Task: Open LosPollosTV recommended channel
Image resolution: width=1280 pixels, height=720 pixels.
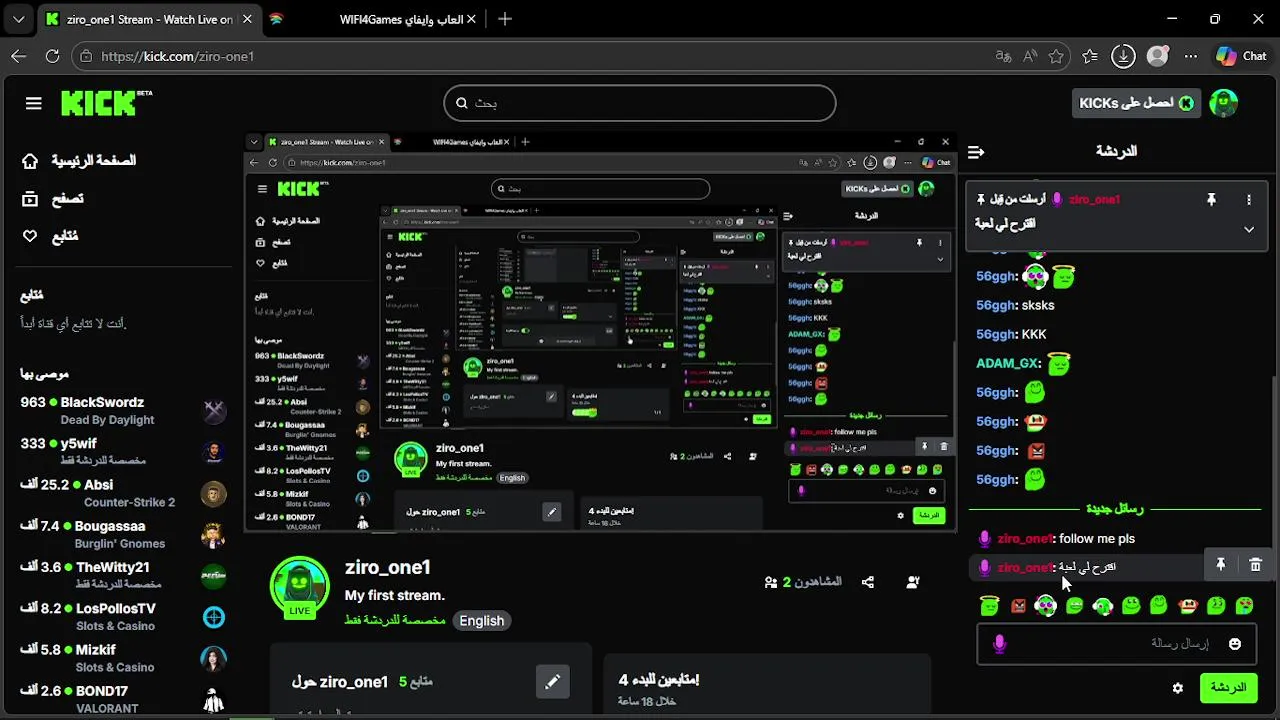Action: pos(122,616)
